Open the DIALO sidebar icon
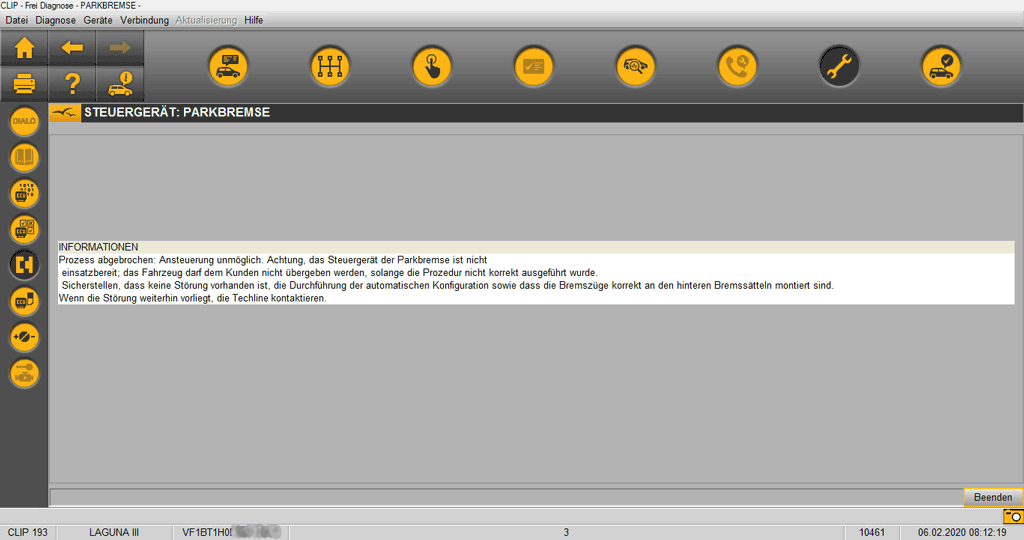This screenshot has height=540, width=1024. 24,121
